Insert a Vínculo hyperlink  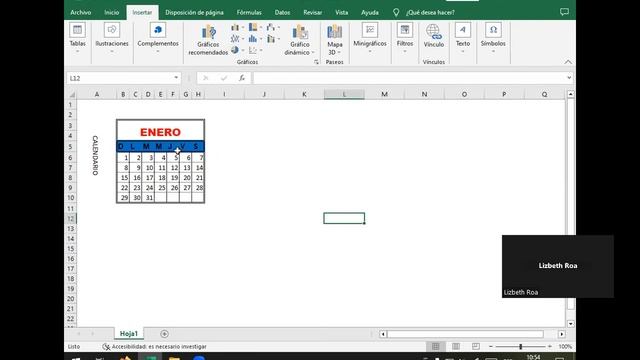point(433,36)
